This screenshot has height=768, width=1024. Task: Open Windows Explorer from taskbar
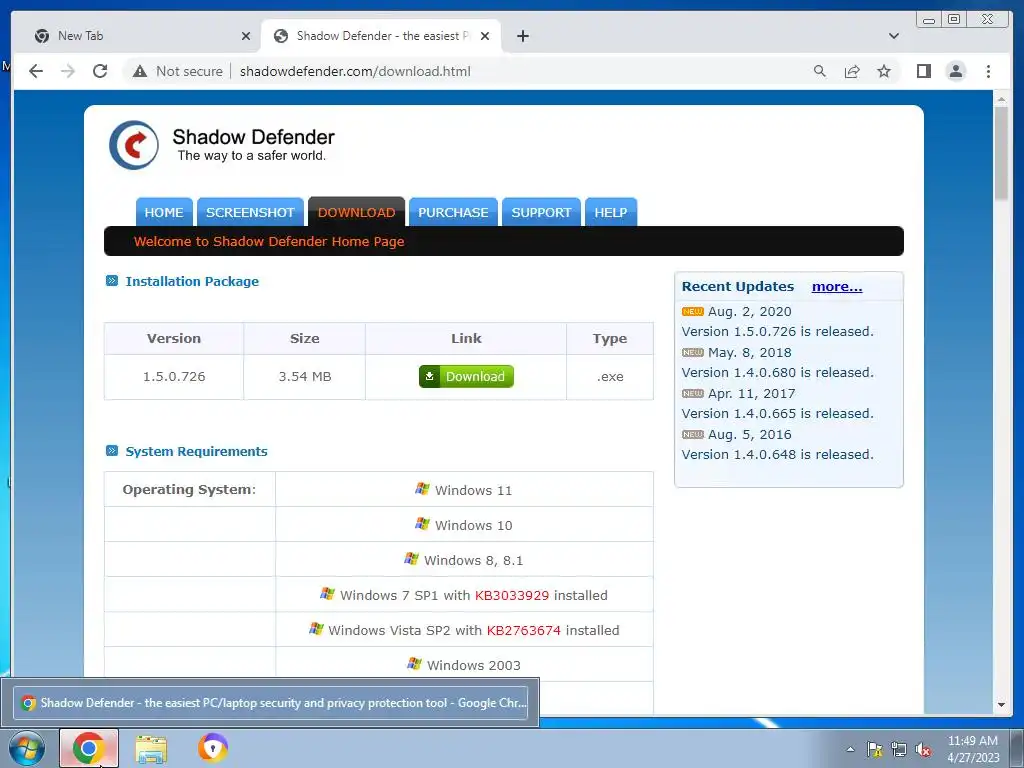(x=151, y=748)
